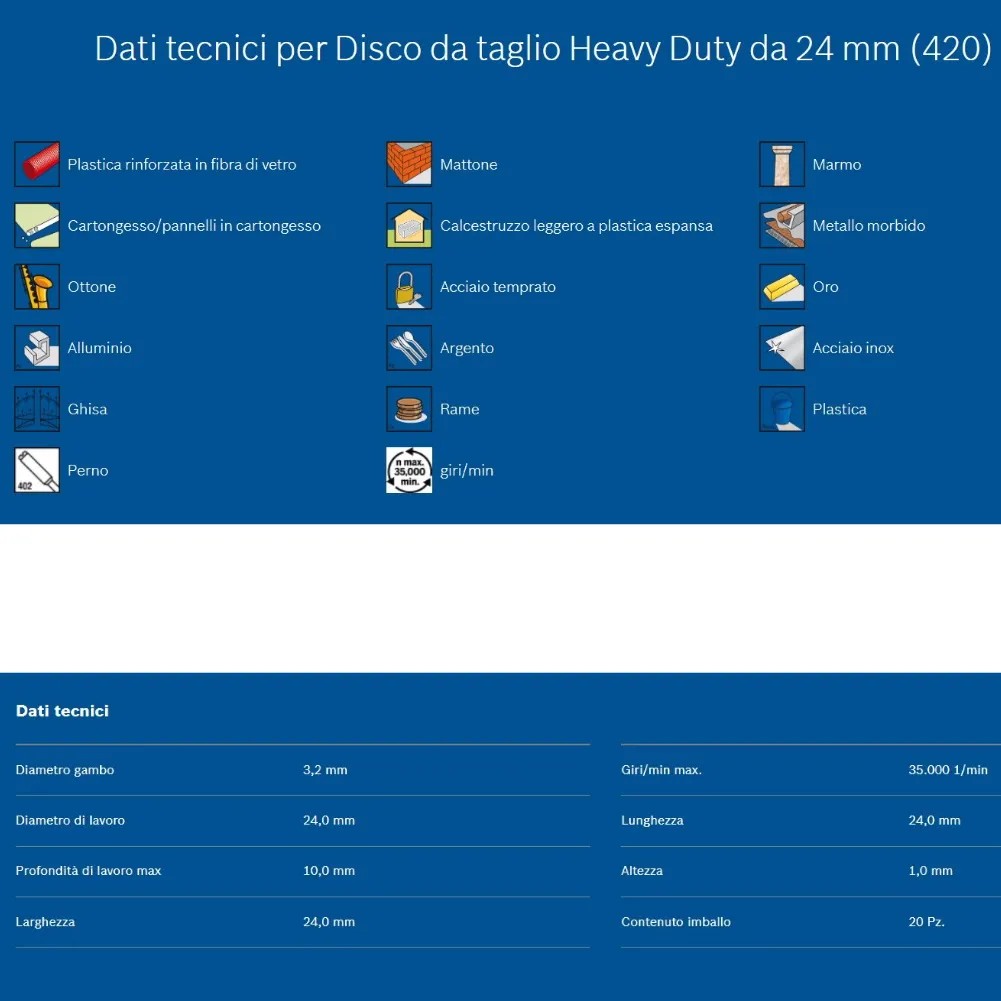
Task: Click the Metallo morbido icon
Action: click(781, 226)
